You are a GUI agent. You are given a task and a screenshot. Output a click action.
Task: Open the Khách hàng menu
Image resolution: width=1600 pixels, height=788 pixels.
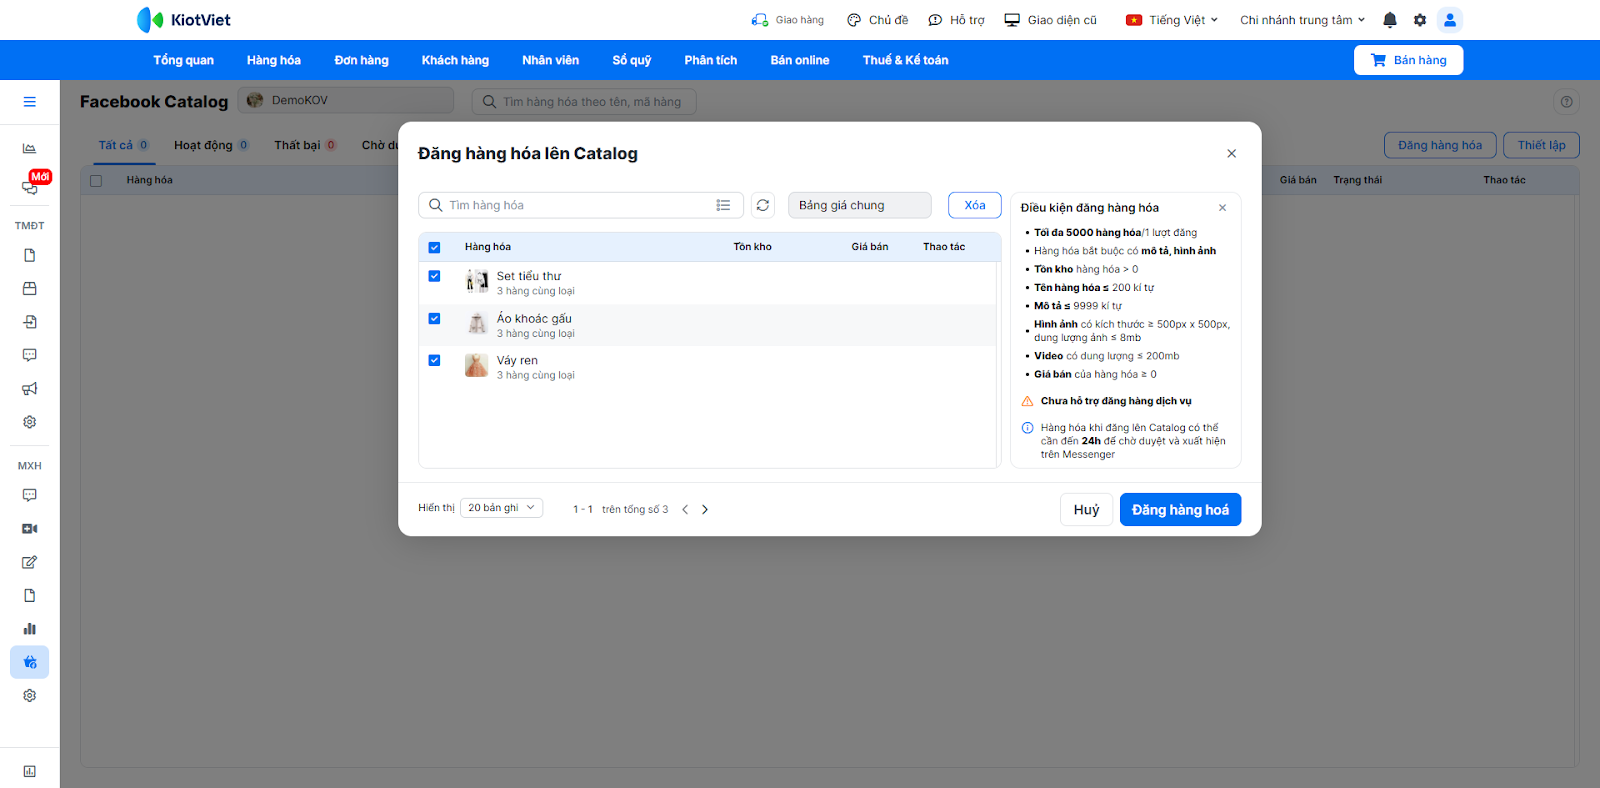pyautogui.click(x=456, y=60)
